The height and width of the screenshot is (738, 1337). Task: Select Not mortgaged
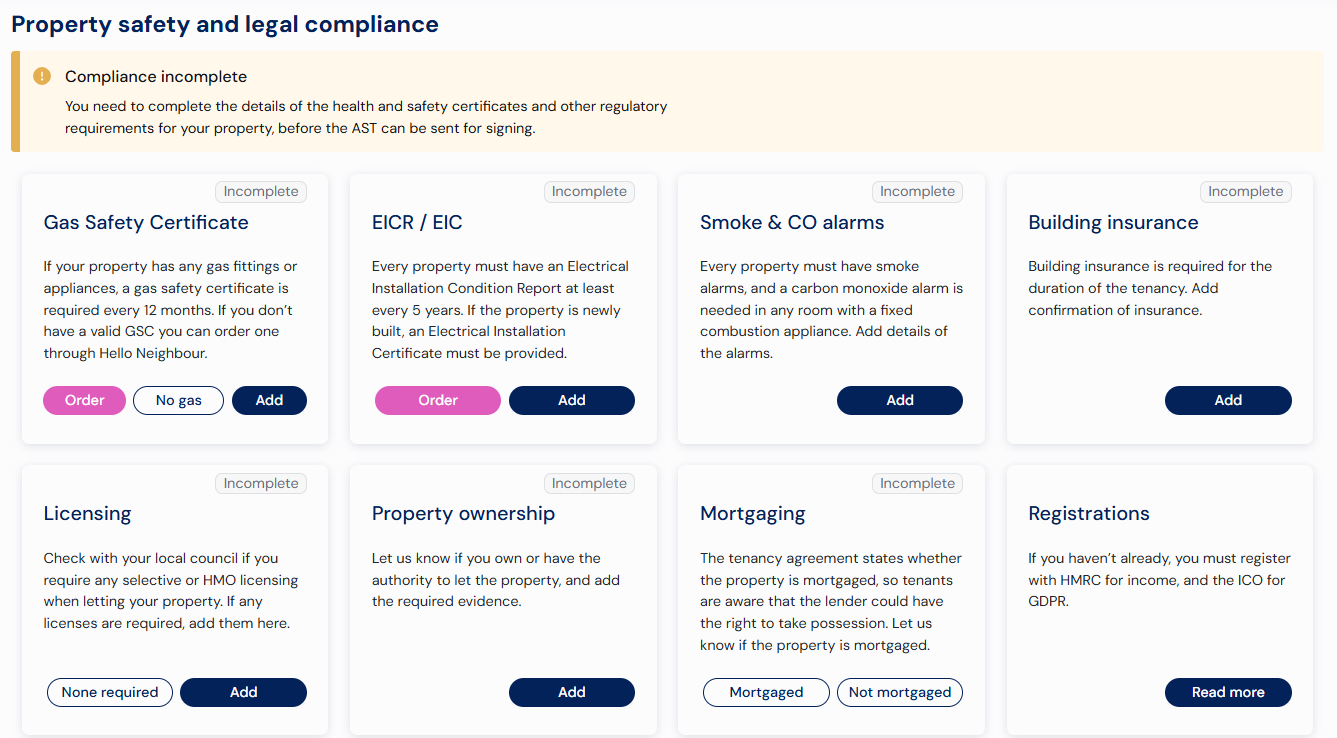pos(899,692)
